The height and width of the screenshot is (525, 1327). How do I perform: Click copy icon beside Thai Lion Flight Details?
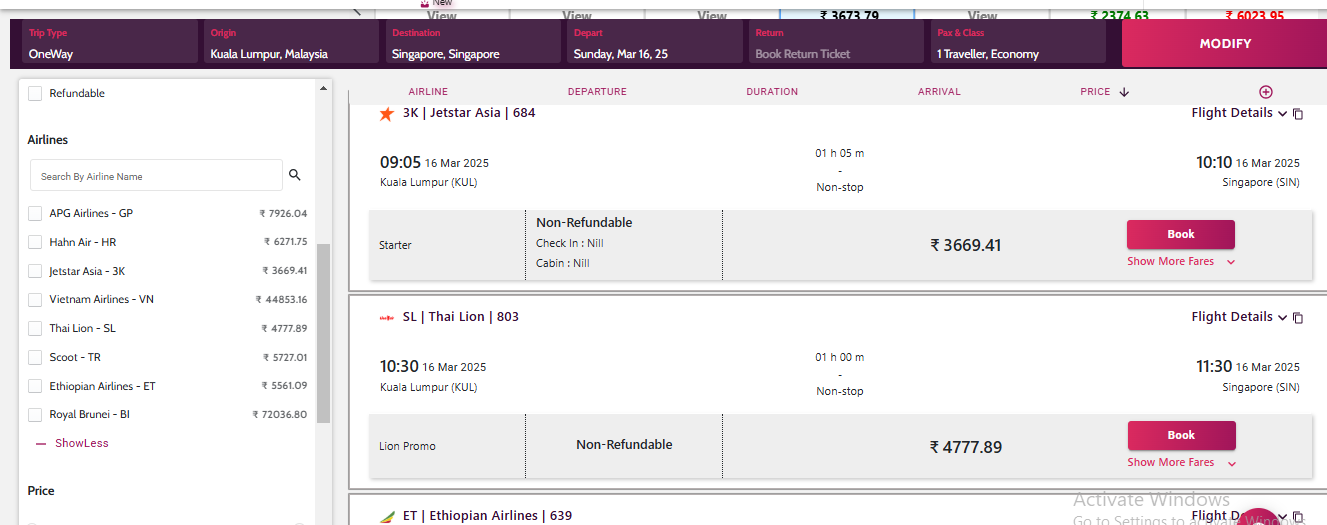click(x=1298, y=318)
